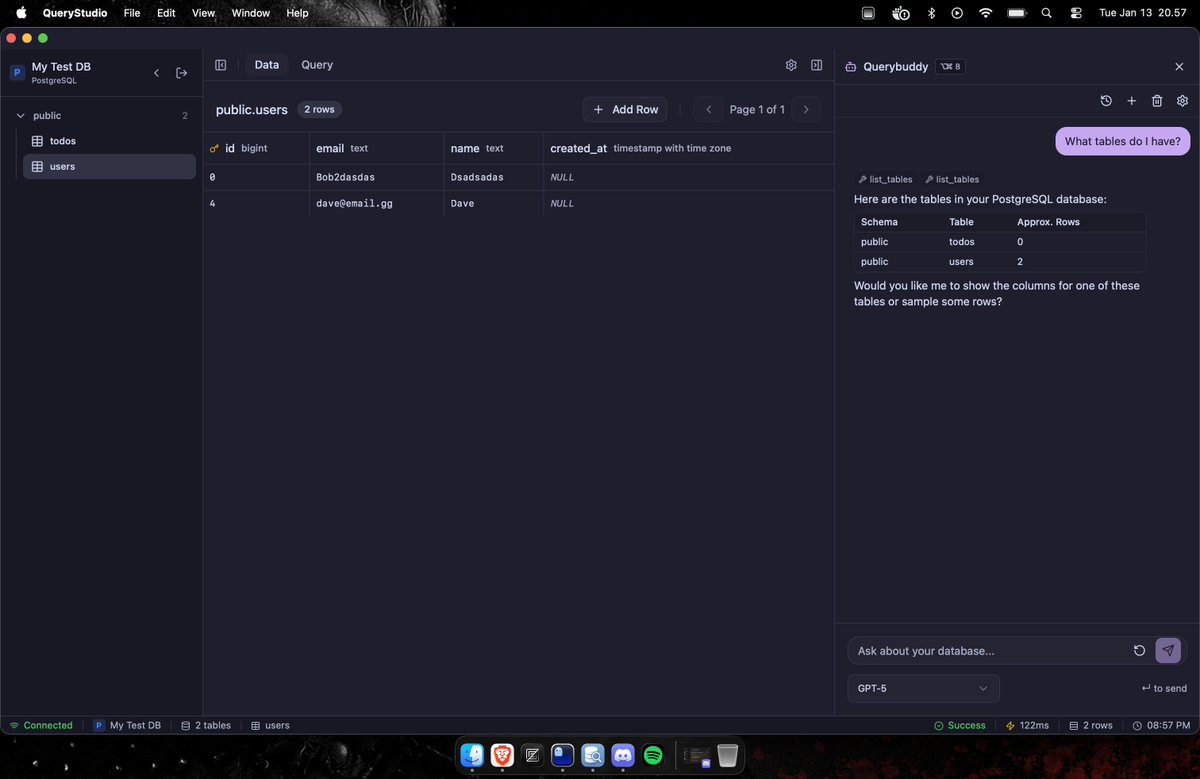1200x779 pixels.
Task: Select the users table in sidebar
Action: click(x=109, y=166)
